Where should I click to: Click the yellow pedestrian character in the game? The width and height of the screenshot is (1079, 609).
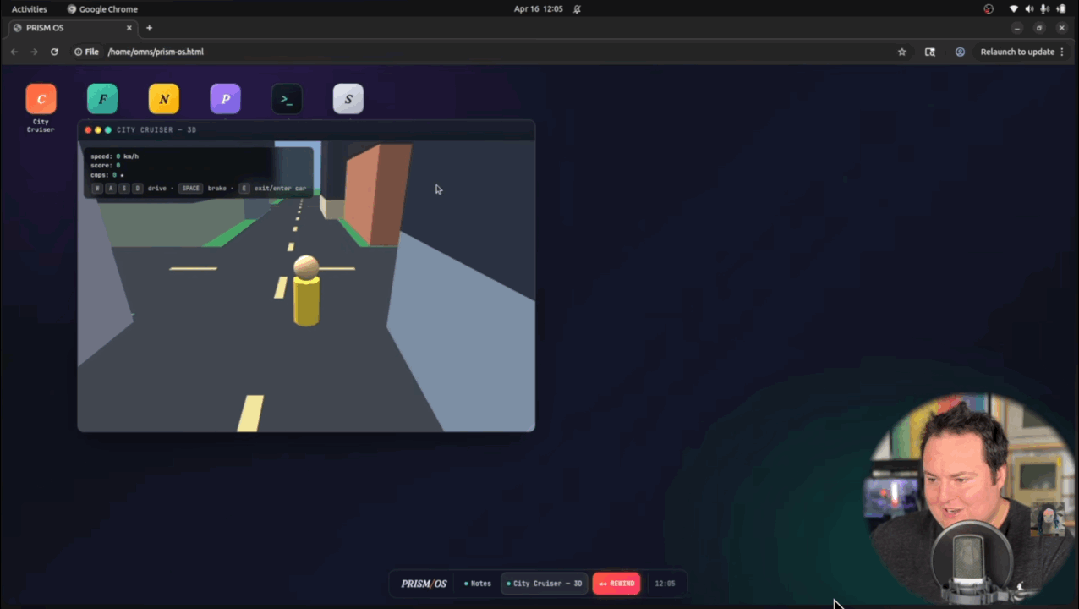[306, 290]
